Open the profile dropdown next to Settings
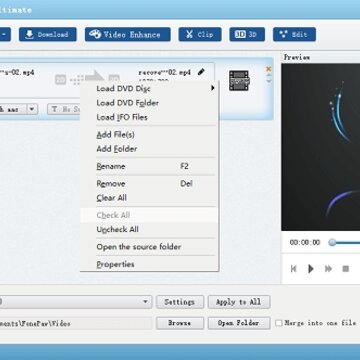 (145, 302)
